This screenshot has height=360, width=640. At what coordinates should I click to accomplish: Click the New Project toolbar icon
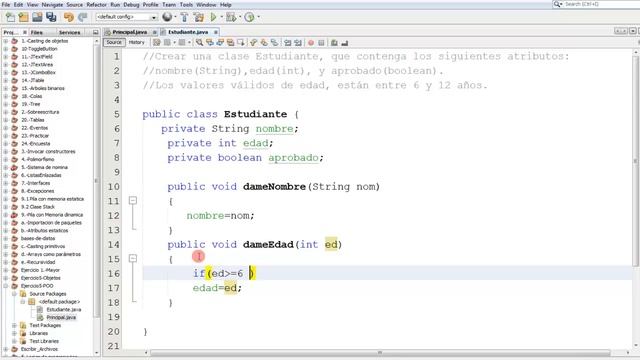point(24,17)
